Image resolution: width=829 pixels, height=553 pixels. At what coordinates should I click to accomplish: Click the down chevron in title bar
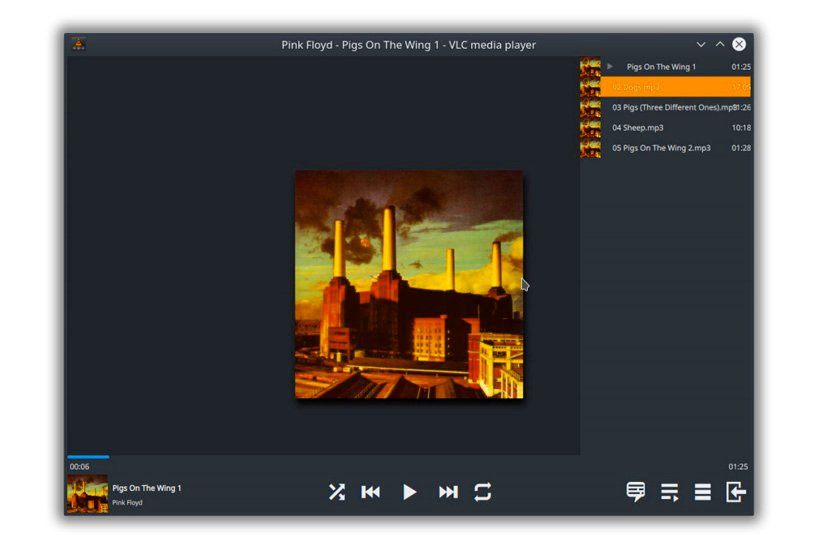coord(701,44)
